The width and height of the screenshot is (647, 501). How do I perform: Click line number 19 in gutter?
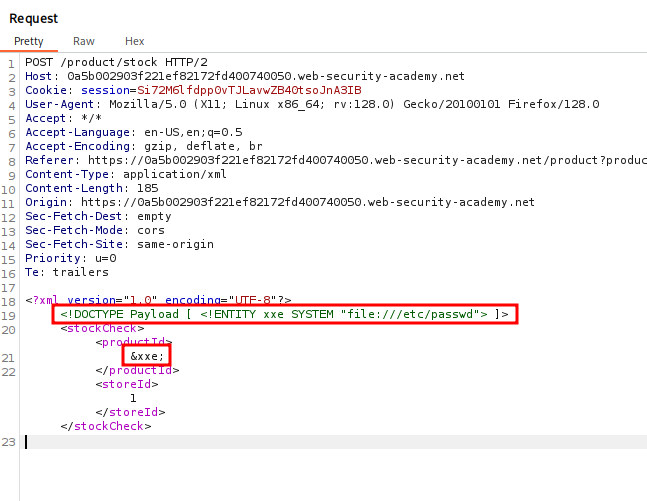pyautogui.click(x=8, y=316)
